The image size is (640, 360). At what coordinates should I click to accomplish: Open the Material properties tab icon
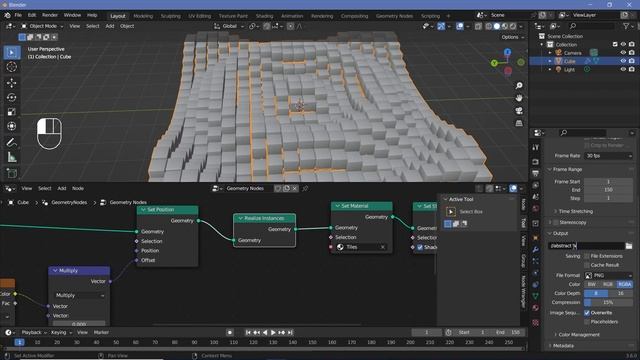(x=536, y=308)
